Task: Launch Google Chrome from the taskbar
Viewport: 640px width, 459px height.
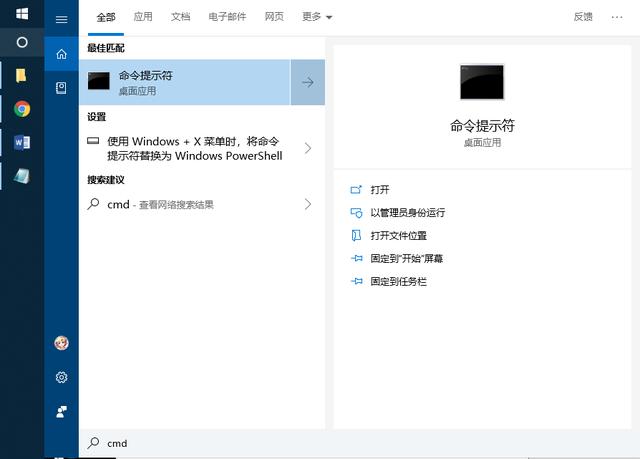Action: [22, 109]
